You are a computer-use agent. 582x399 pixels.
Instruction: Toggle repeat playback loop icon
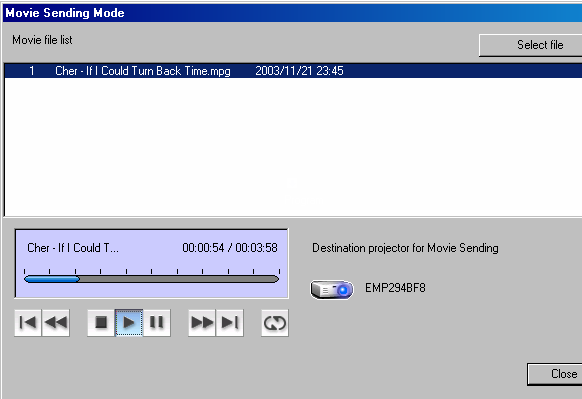(275, 323)
